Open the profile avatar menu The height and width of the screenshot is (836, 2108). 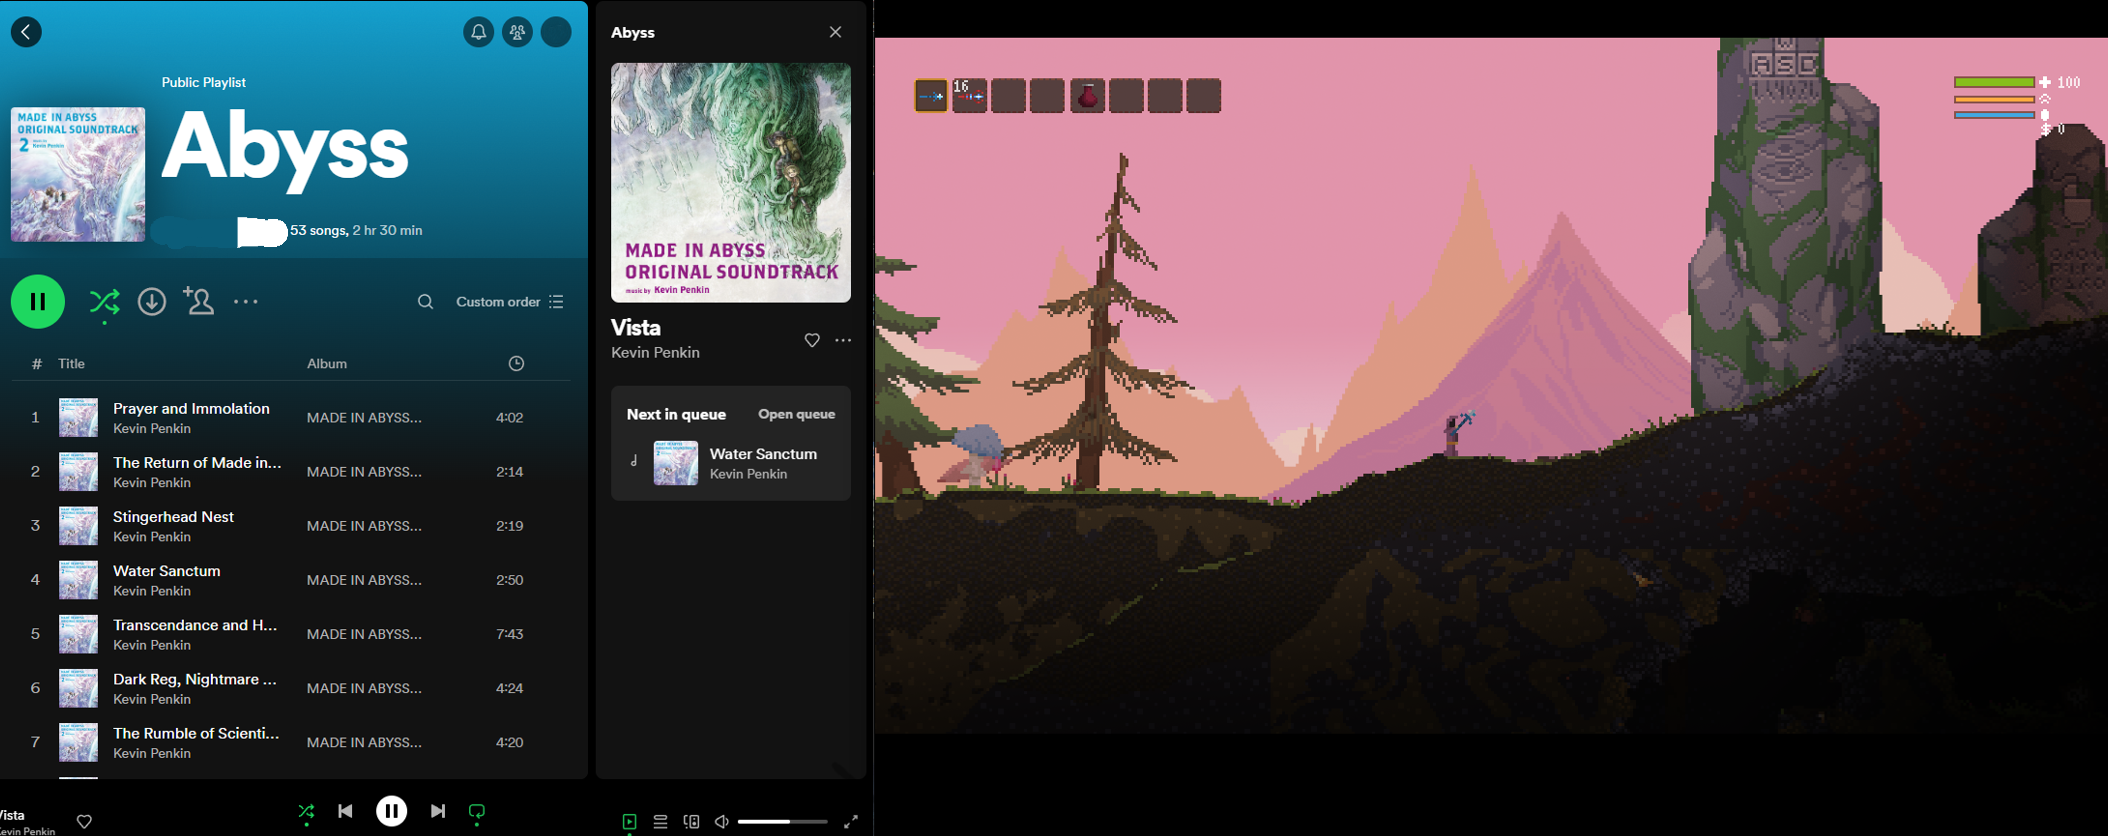point(556,32)
